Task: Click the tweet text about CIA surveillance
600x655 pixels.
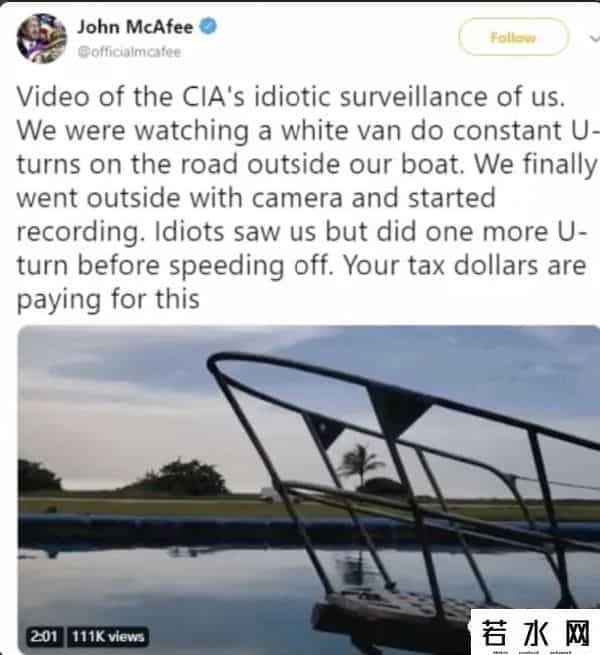Action: (x=307, y=198)
